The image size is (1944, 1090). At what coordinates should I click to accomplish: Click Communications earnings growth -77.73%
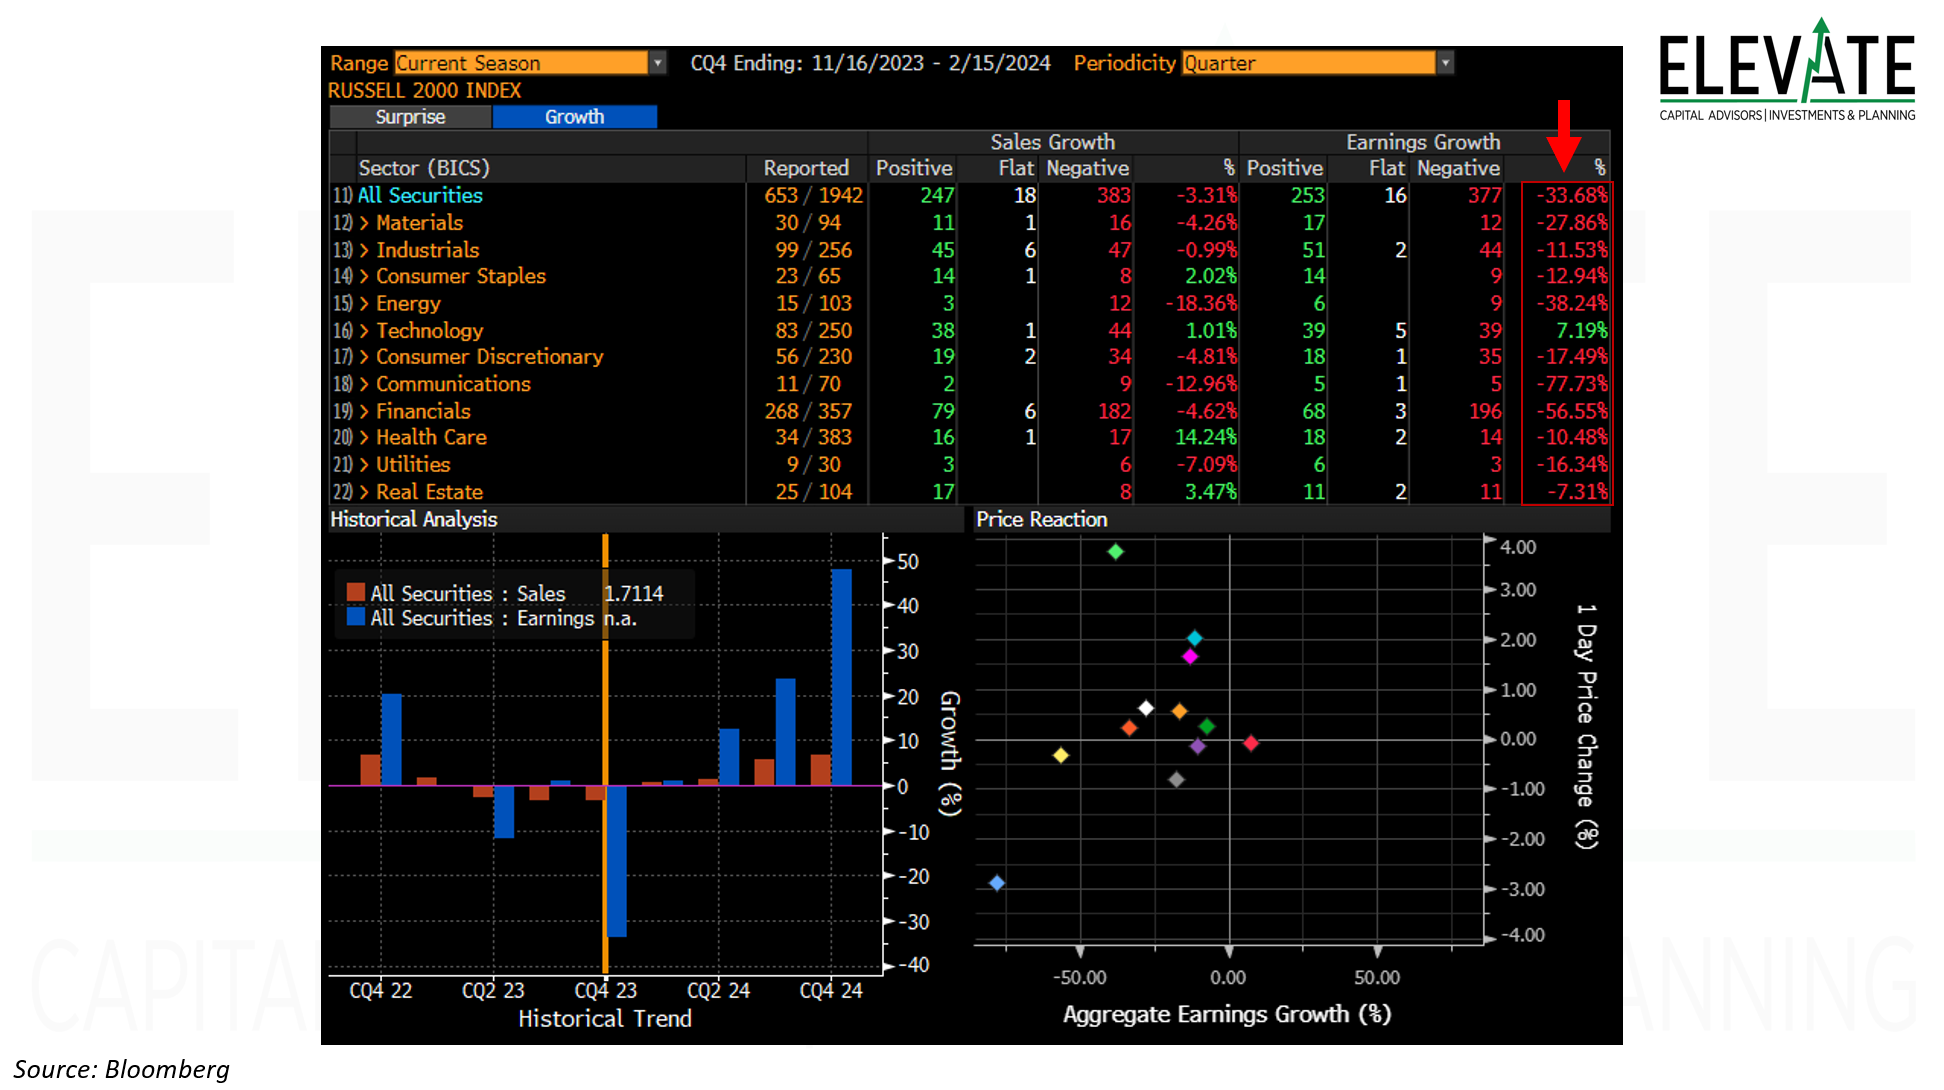[1571, 384]
